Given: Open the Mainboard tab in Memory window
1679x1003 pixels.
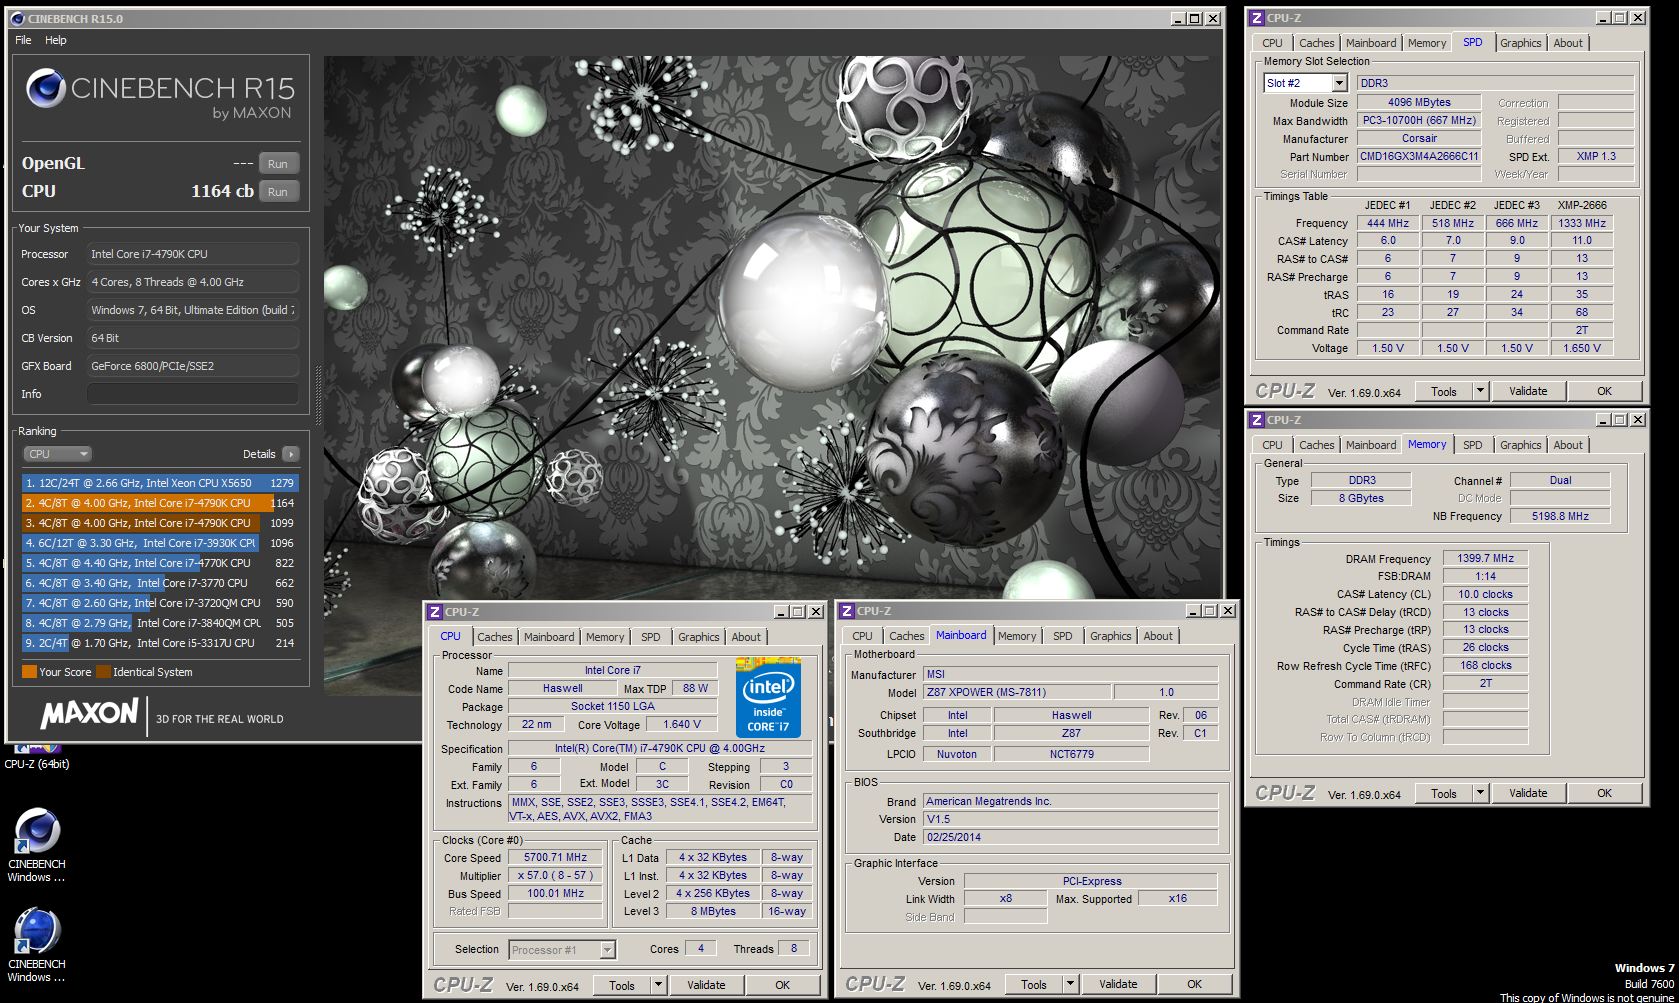Looking at the screenshot, I should pyautogui.click(x=1370, y=445).
